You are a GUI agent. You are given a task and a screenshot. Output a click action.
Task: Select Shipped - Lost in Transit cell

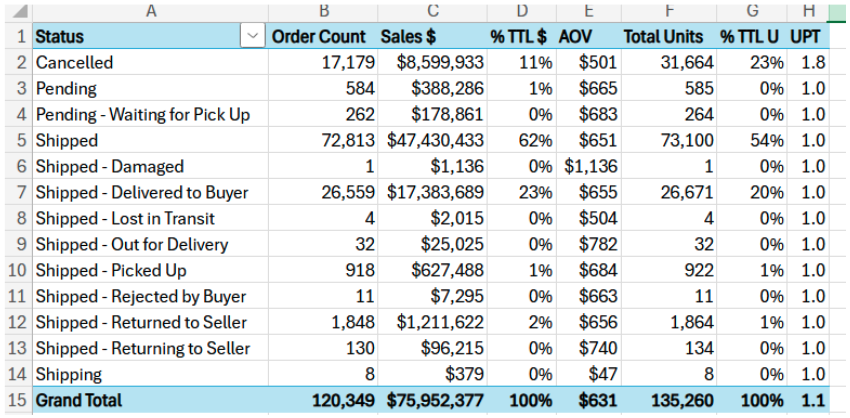[x=151, y=218]
